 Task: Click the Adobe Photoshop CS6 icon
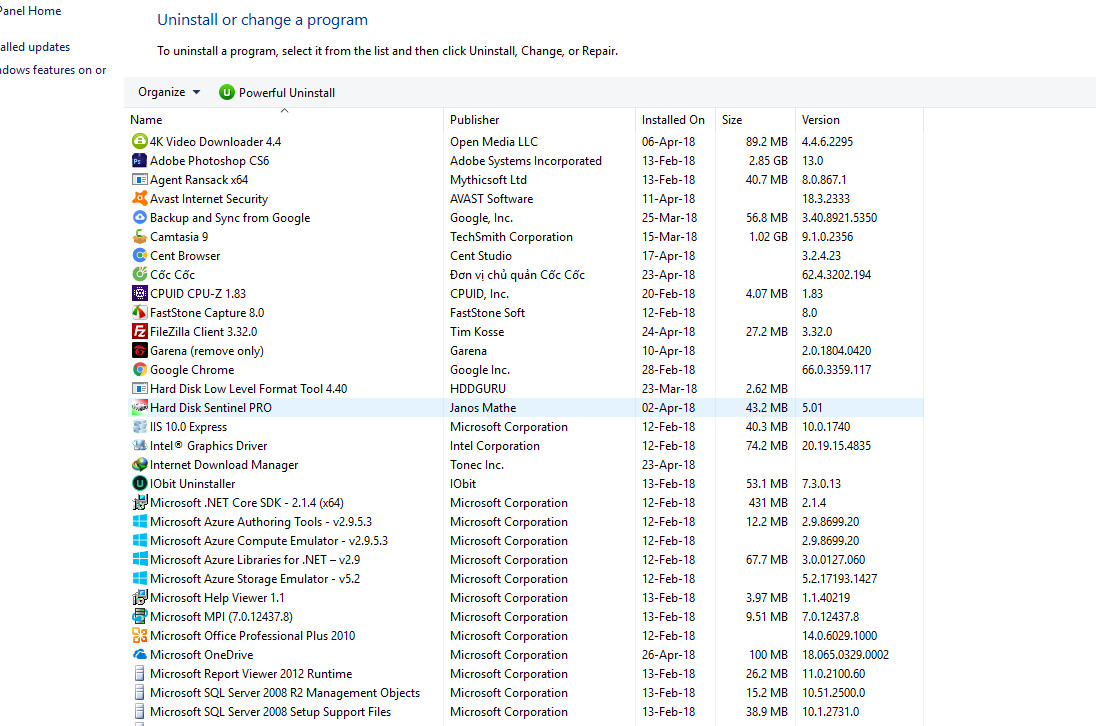pyautogui.click(x=140, y=160)
